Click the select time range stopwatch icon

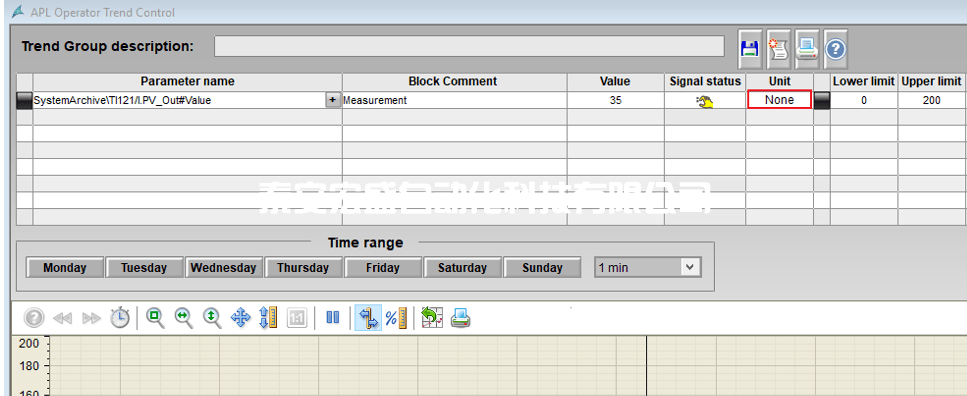(x=120, y=318)
